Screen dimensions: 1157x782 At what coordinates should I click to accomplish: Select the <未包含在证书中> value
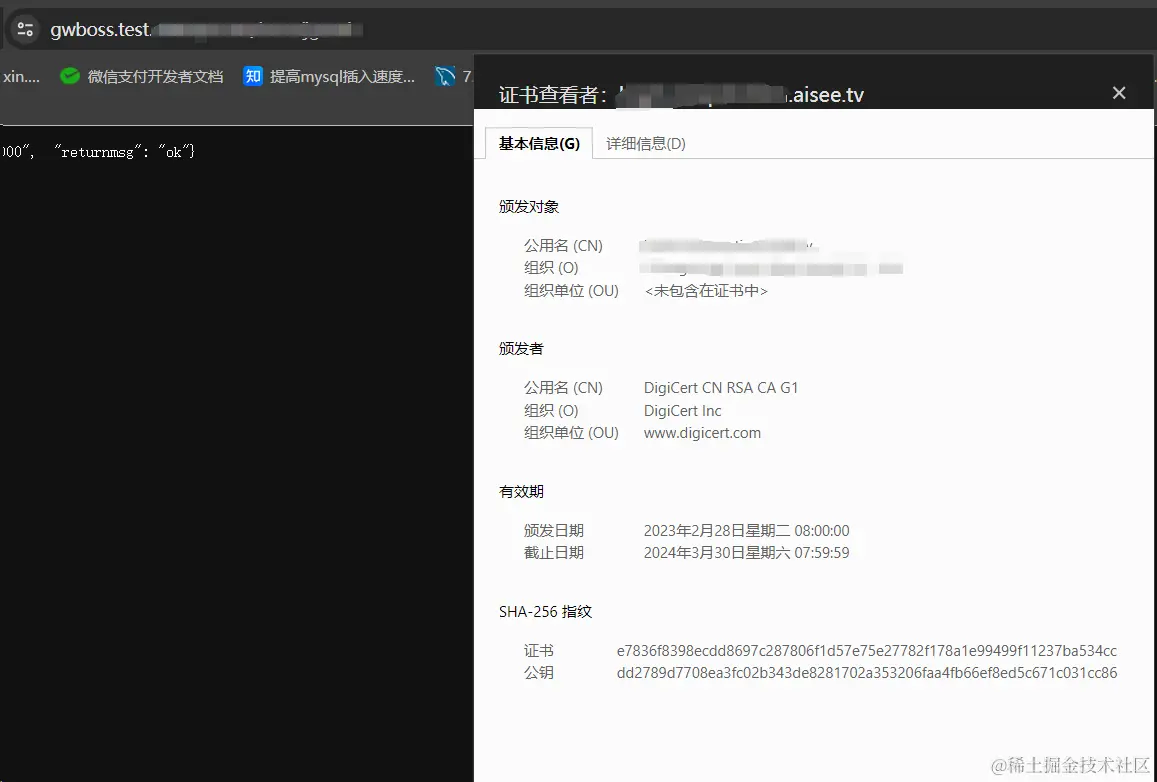[x=706, y=291]
